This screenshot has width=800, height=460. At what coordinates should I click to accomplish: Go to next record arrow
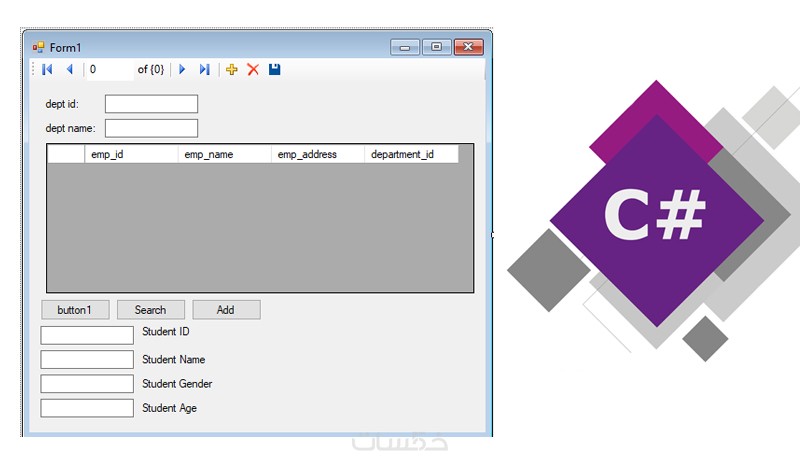click(x=182, y=69)
